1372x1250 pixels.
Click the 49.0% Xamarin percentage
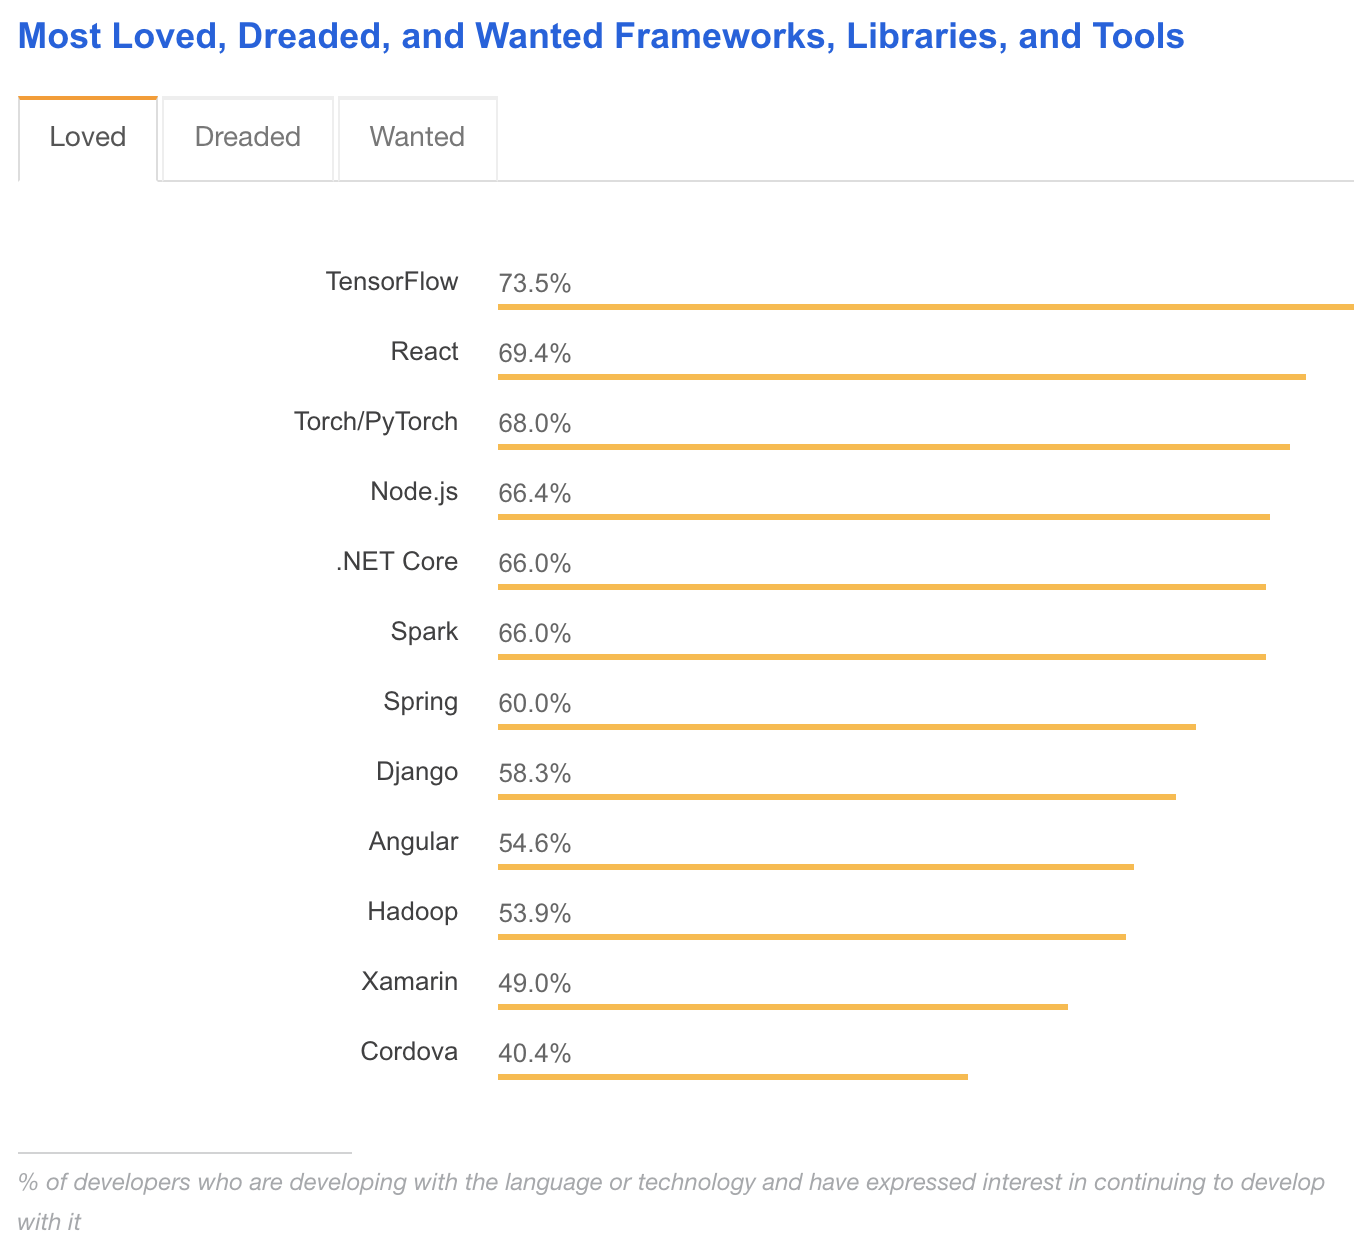pos(535,984)
